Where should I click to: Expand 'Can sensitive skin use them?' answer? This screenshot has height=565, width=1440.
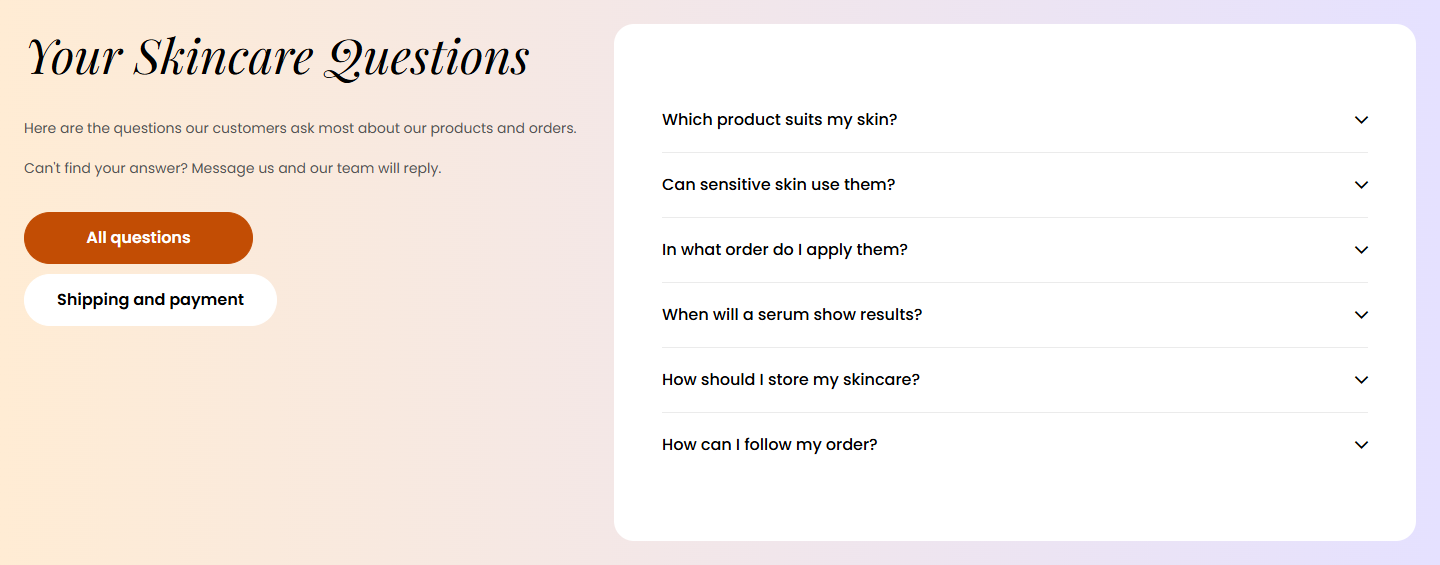1015,185
